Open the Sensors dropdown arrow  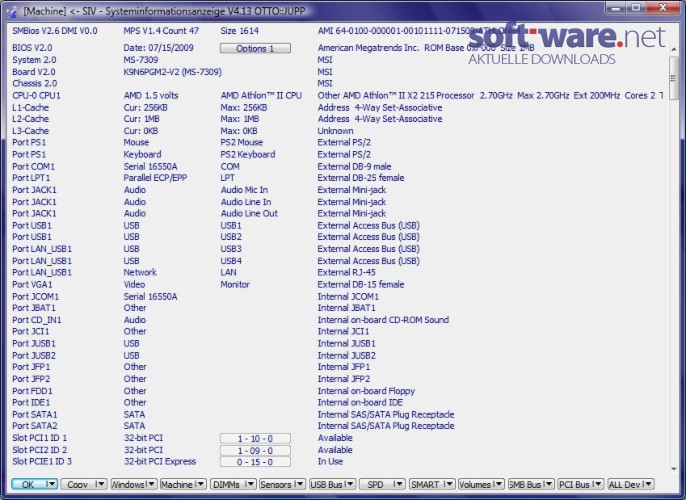tap(300, 484)
